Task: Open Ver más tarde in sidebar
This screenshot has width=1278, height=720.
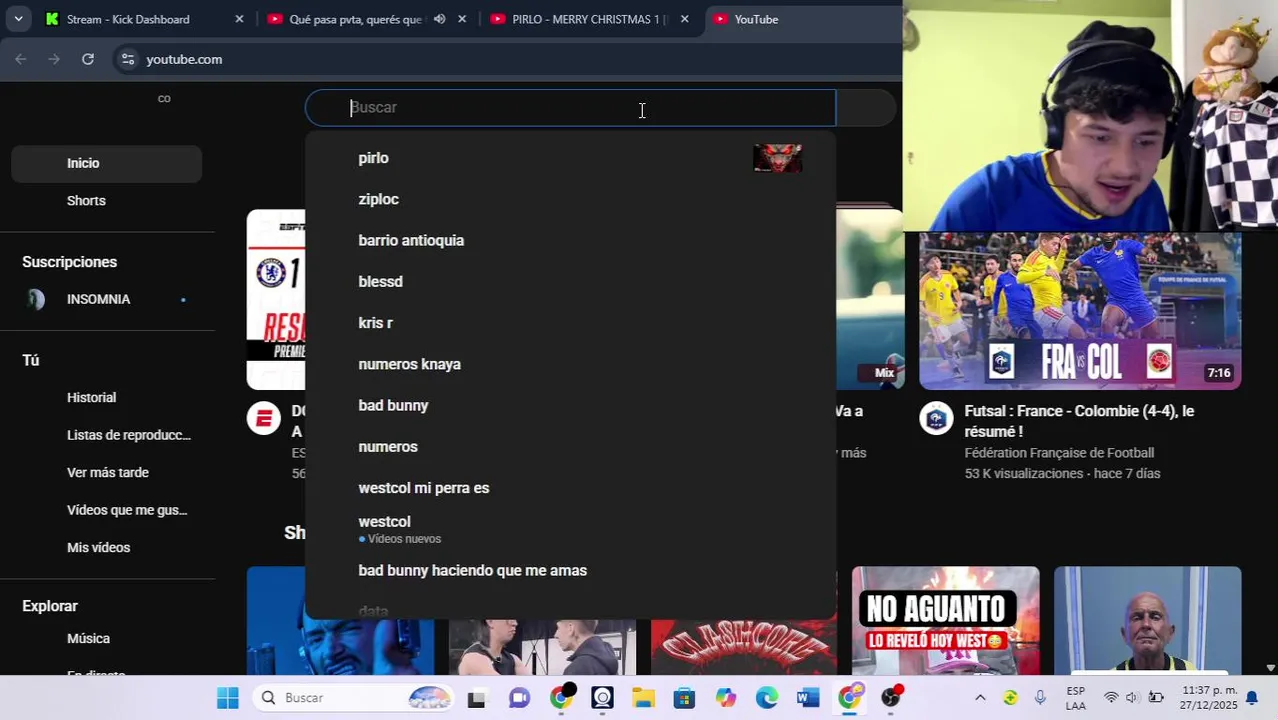Action: [x=106, y=472]
